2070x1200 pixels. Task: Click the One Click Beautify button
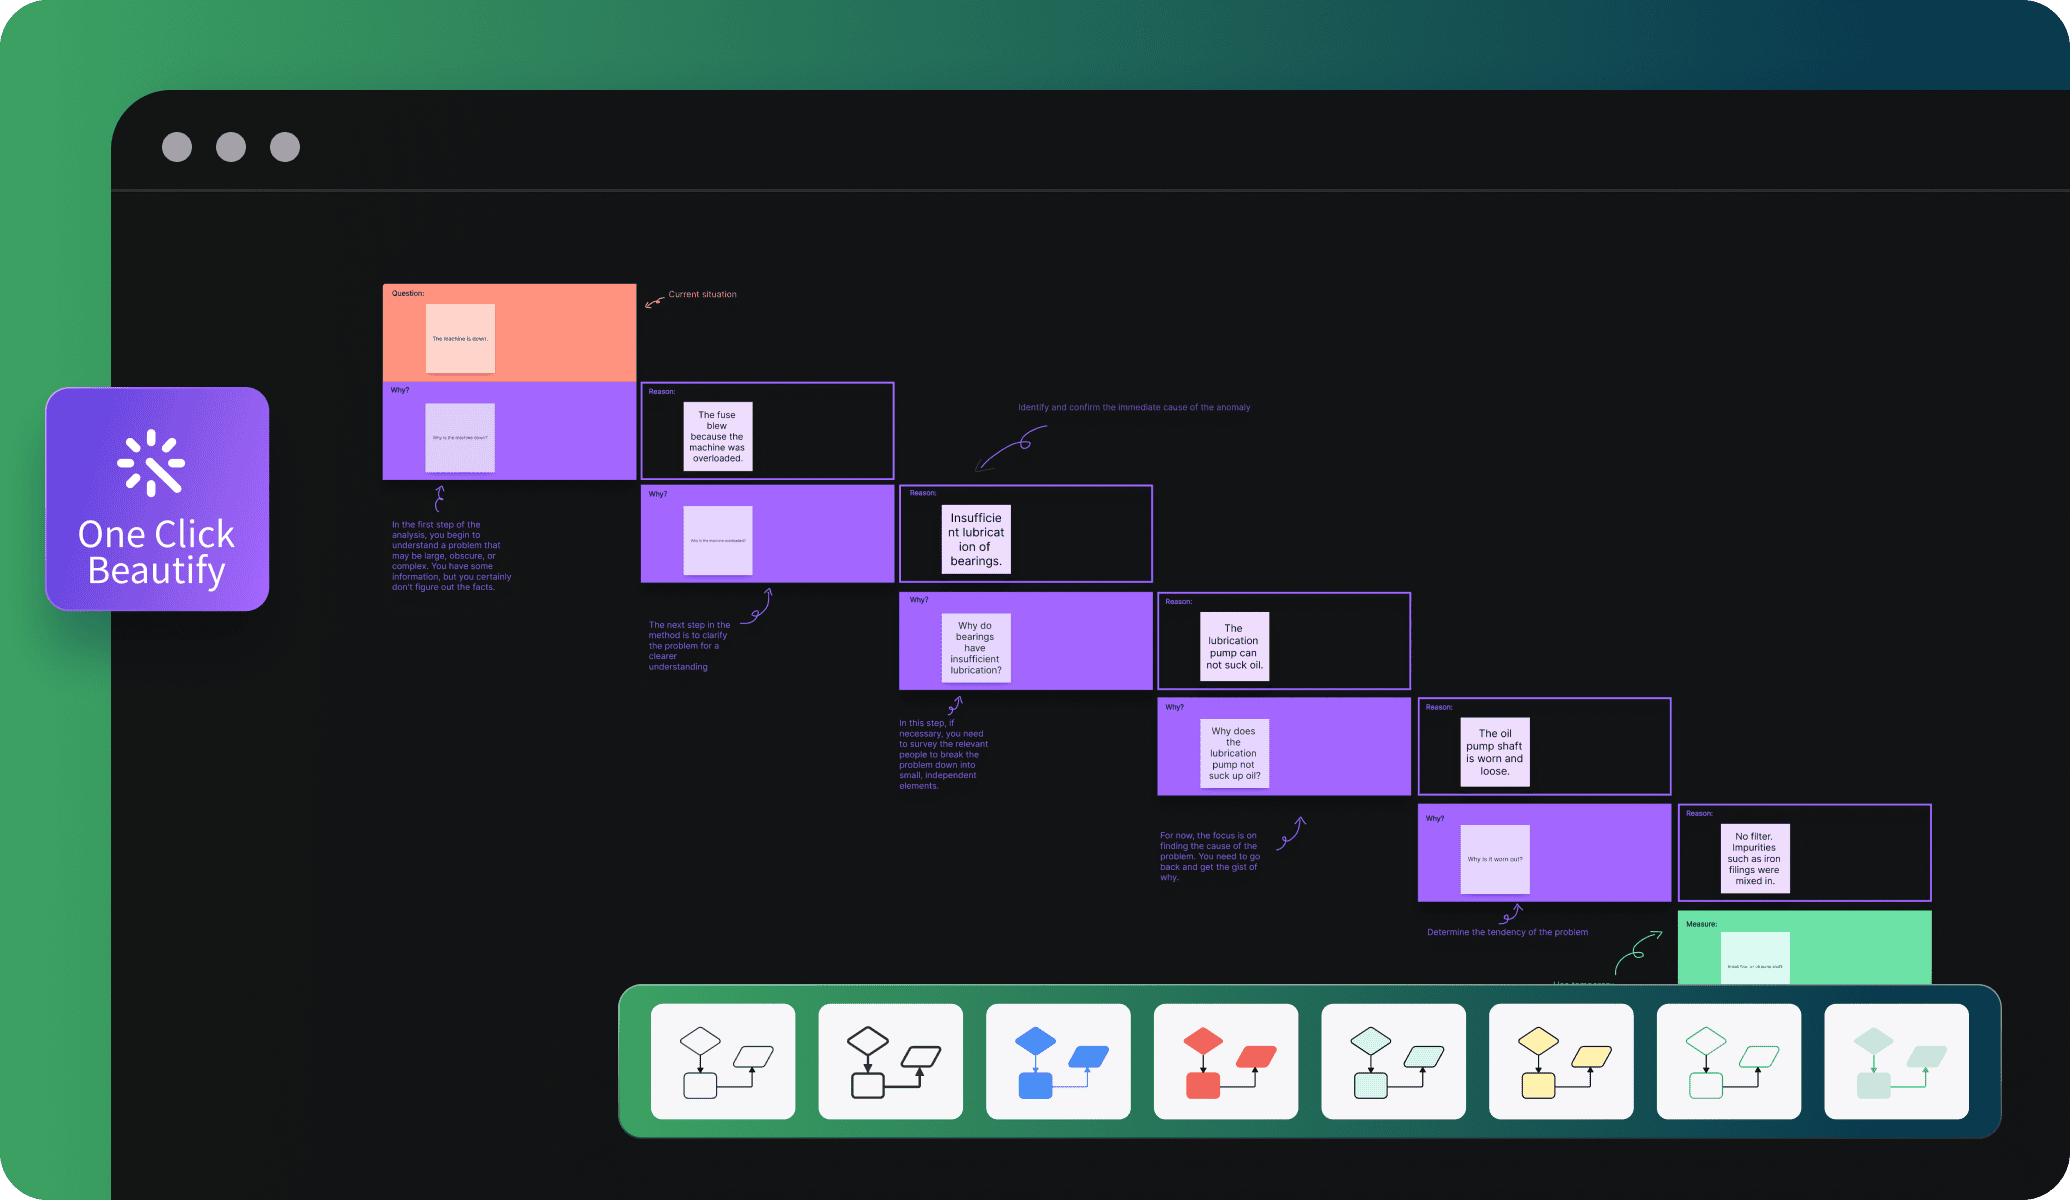[157, 499]
